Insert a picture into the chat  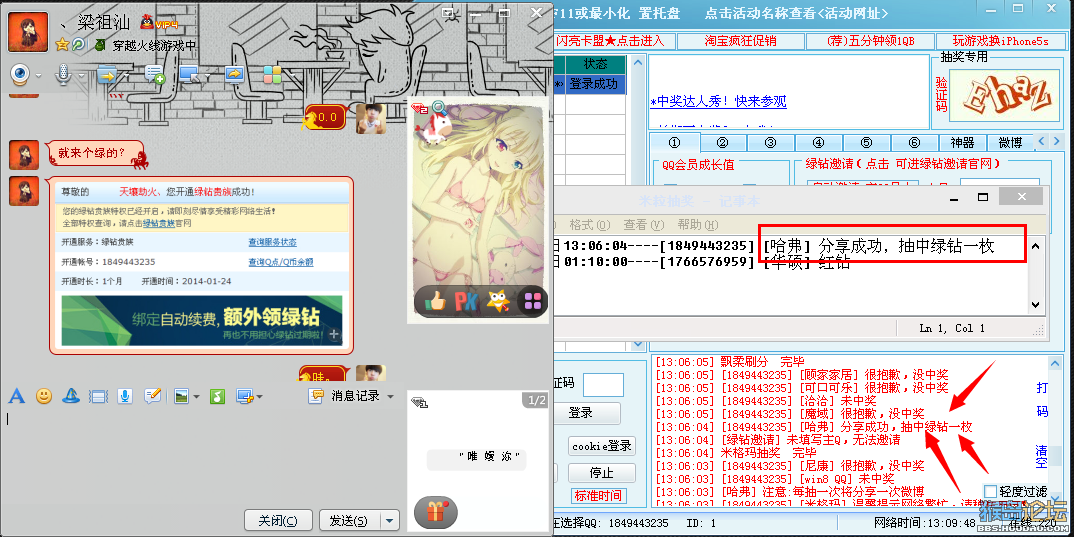click(182, 396)
